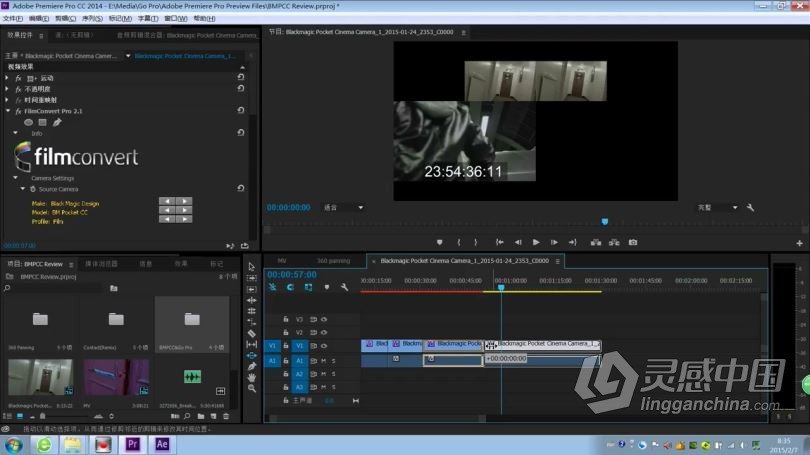
Task: Toggle lock on track A2
Action: click(286, 374)
